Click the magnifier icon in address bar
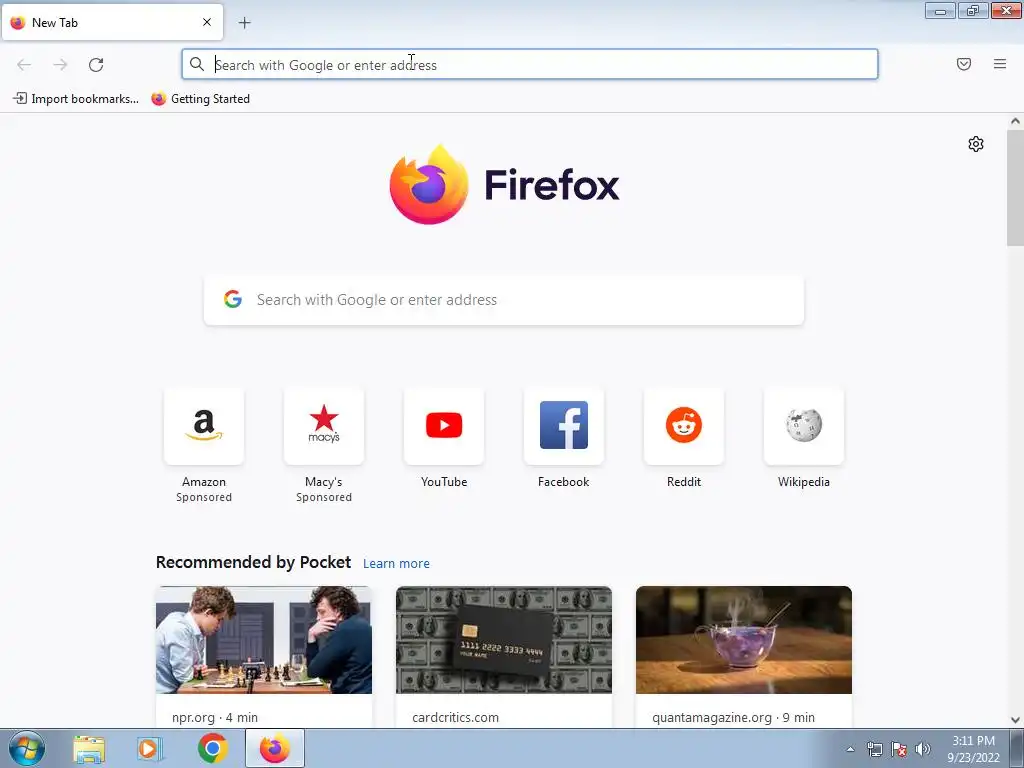The image size is (1024, 768). (x=197, y=64)
